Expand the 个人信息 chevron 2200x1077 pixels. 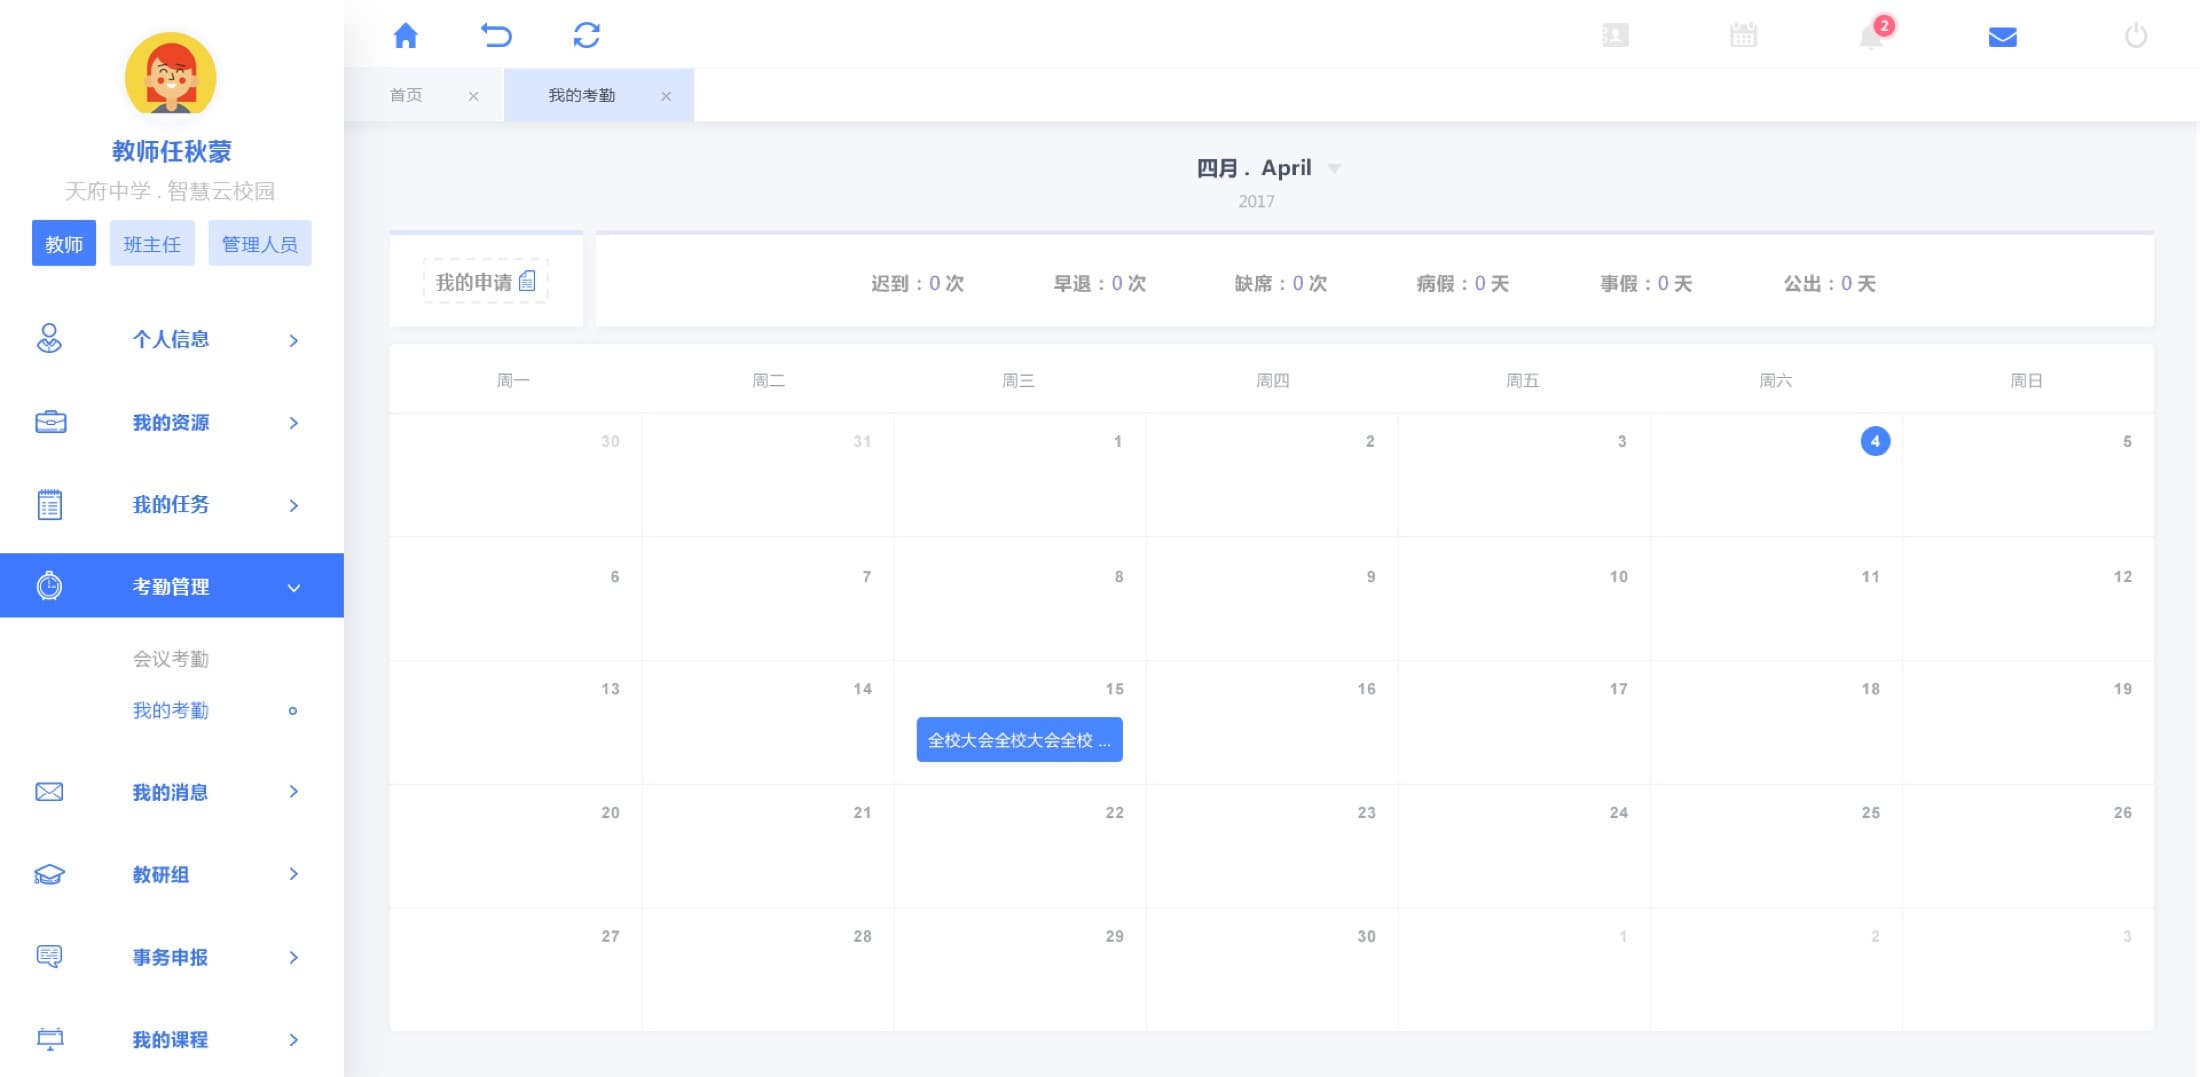[x=293, y=340]
